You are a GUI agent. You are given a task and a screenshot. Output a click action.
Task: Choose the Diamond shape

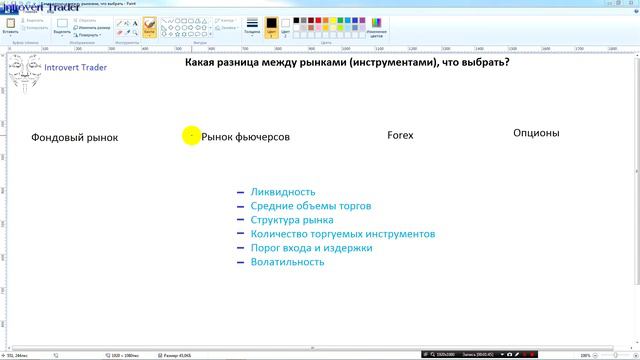pyautogui.click(x=171, y=28)
